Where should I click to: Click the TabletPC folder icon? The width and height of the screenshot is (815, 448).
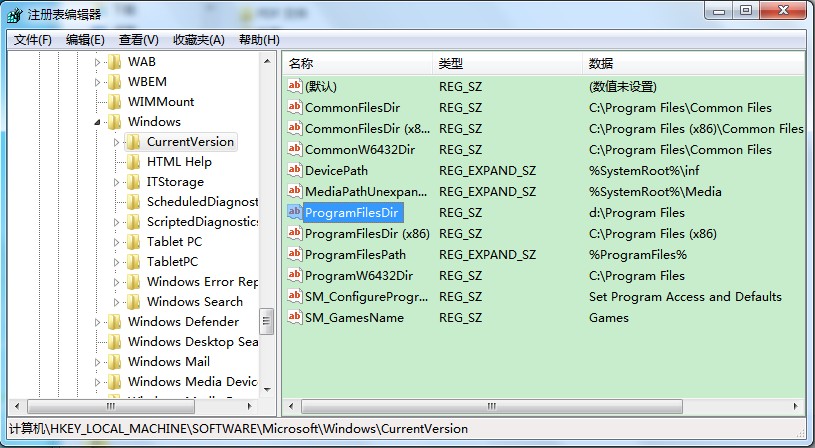133,262
